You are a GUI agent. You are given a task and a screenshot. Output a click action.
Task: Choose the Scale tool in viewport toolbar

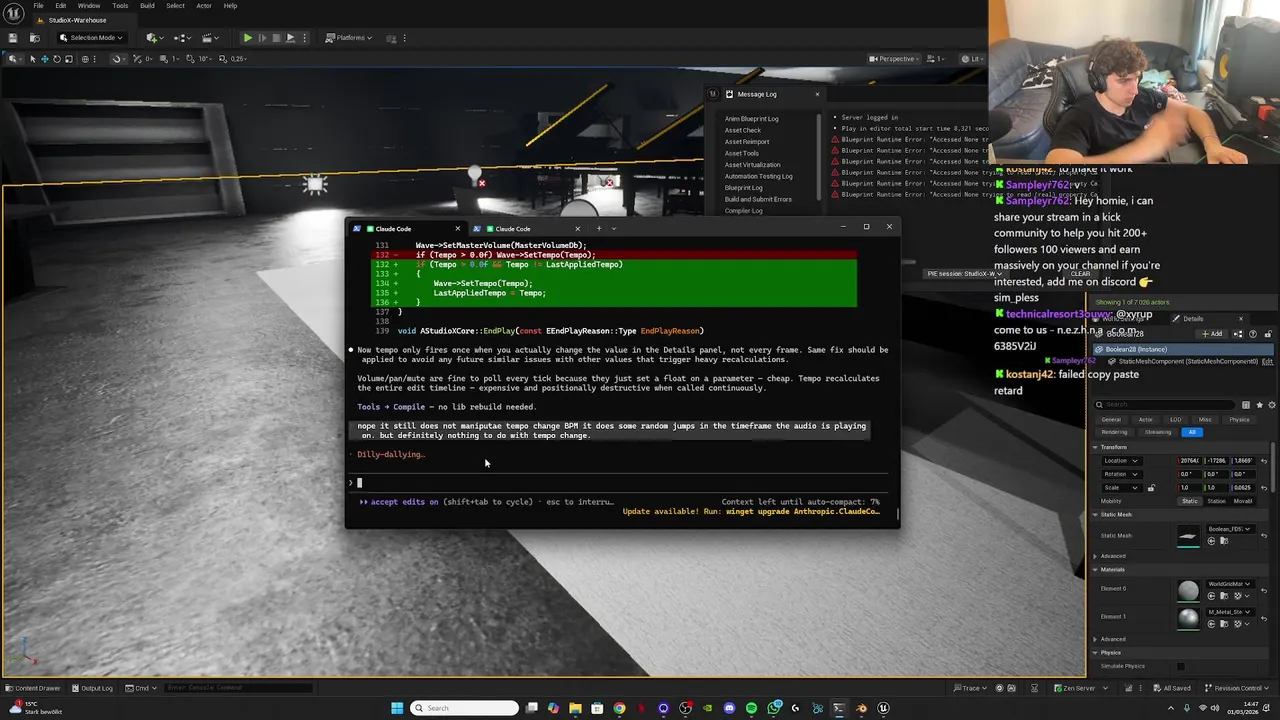68,59
